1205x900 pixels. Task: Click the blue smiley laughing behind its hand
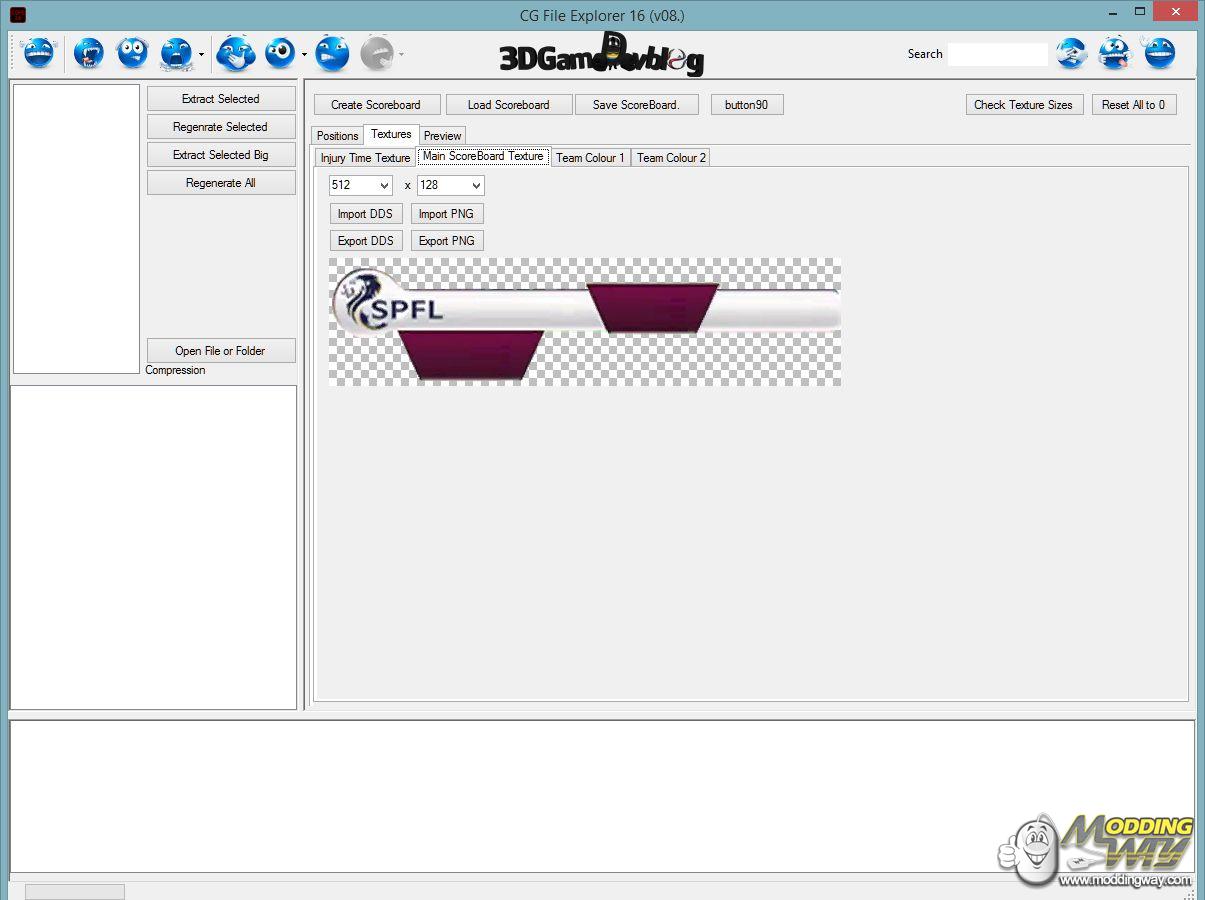pos(236,53)
